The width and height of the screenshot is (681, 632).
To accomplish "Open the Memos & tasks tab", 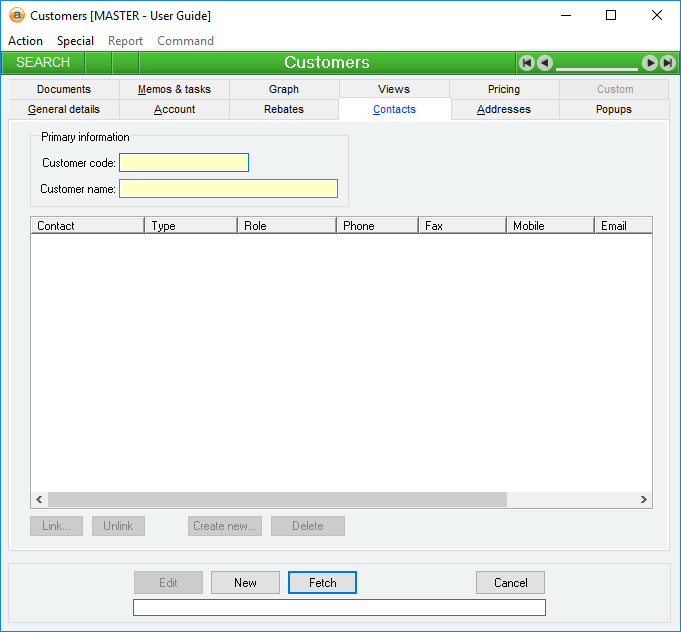I will 174,89.
